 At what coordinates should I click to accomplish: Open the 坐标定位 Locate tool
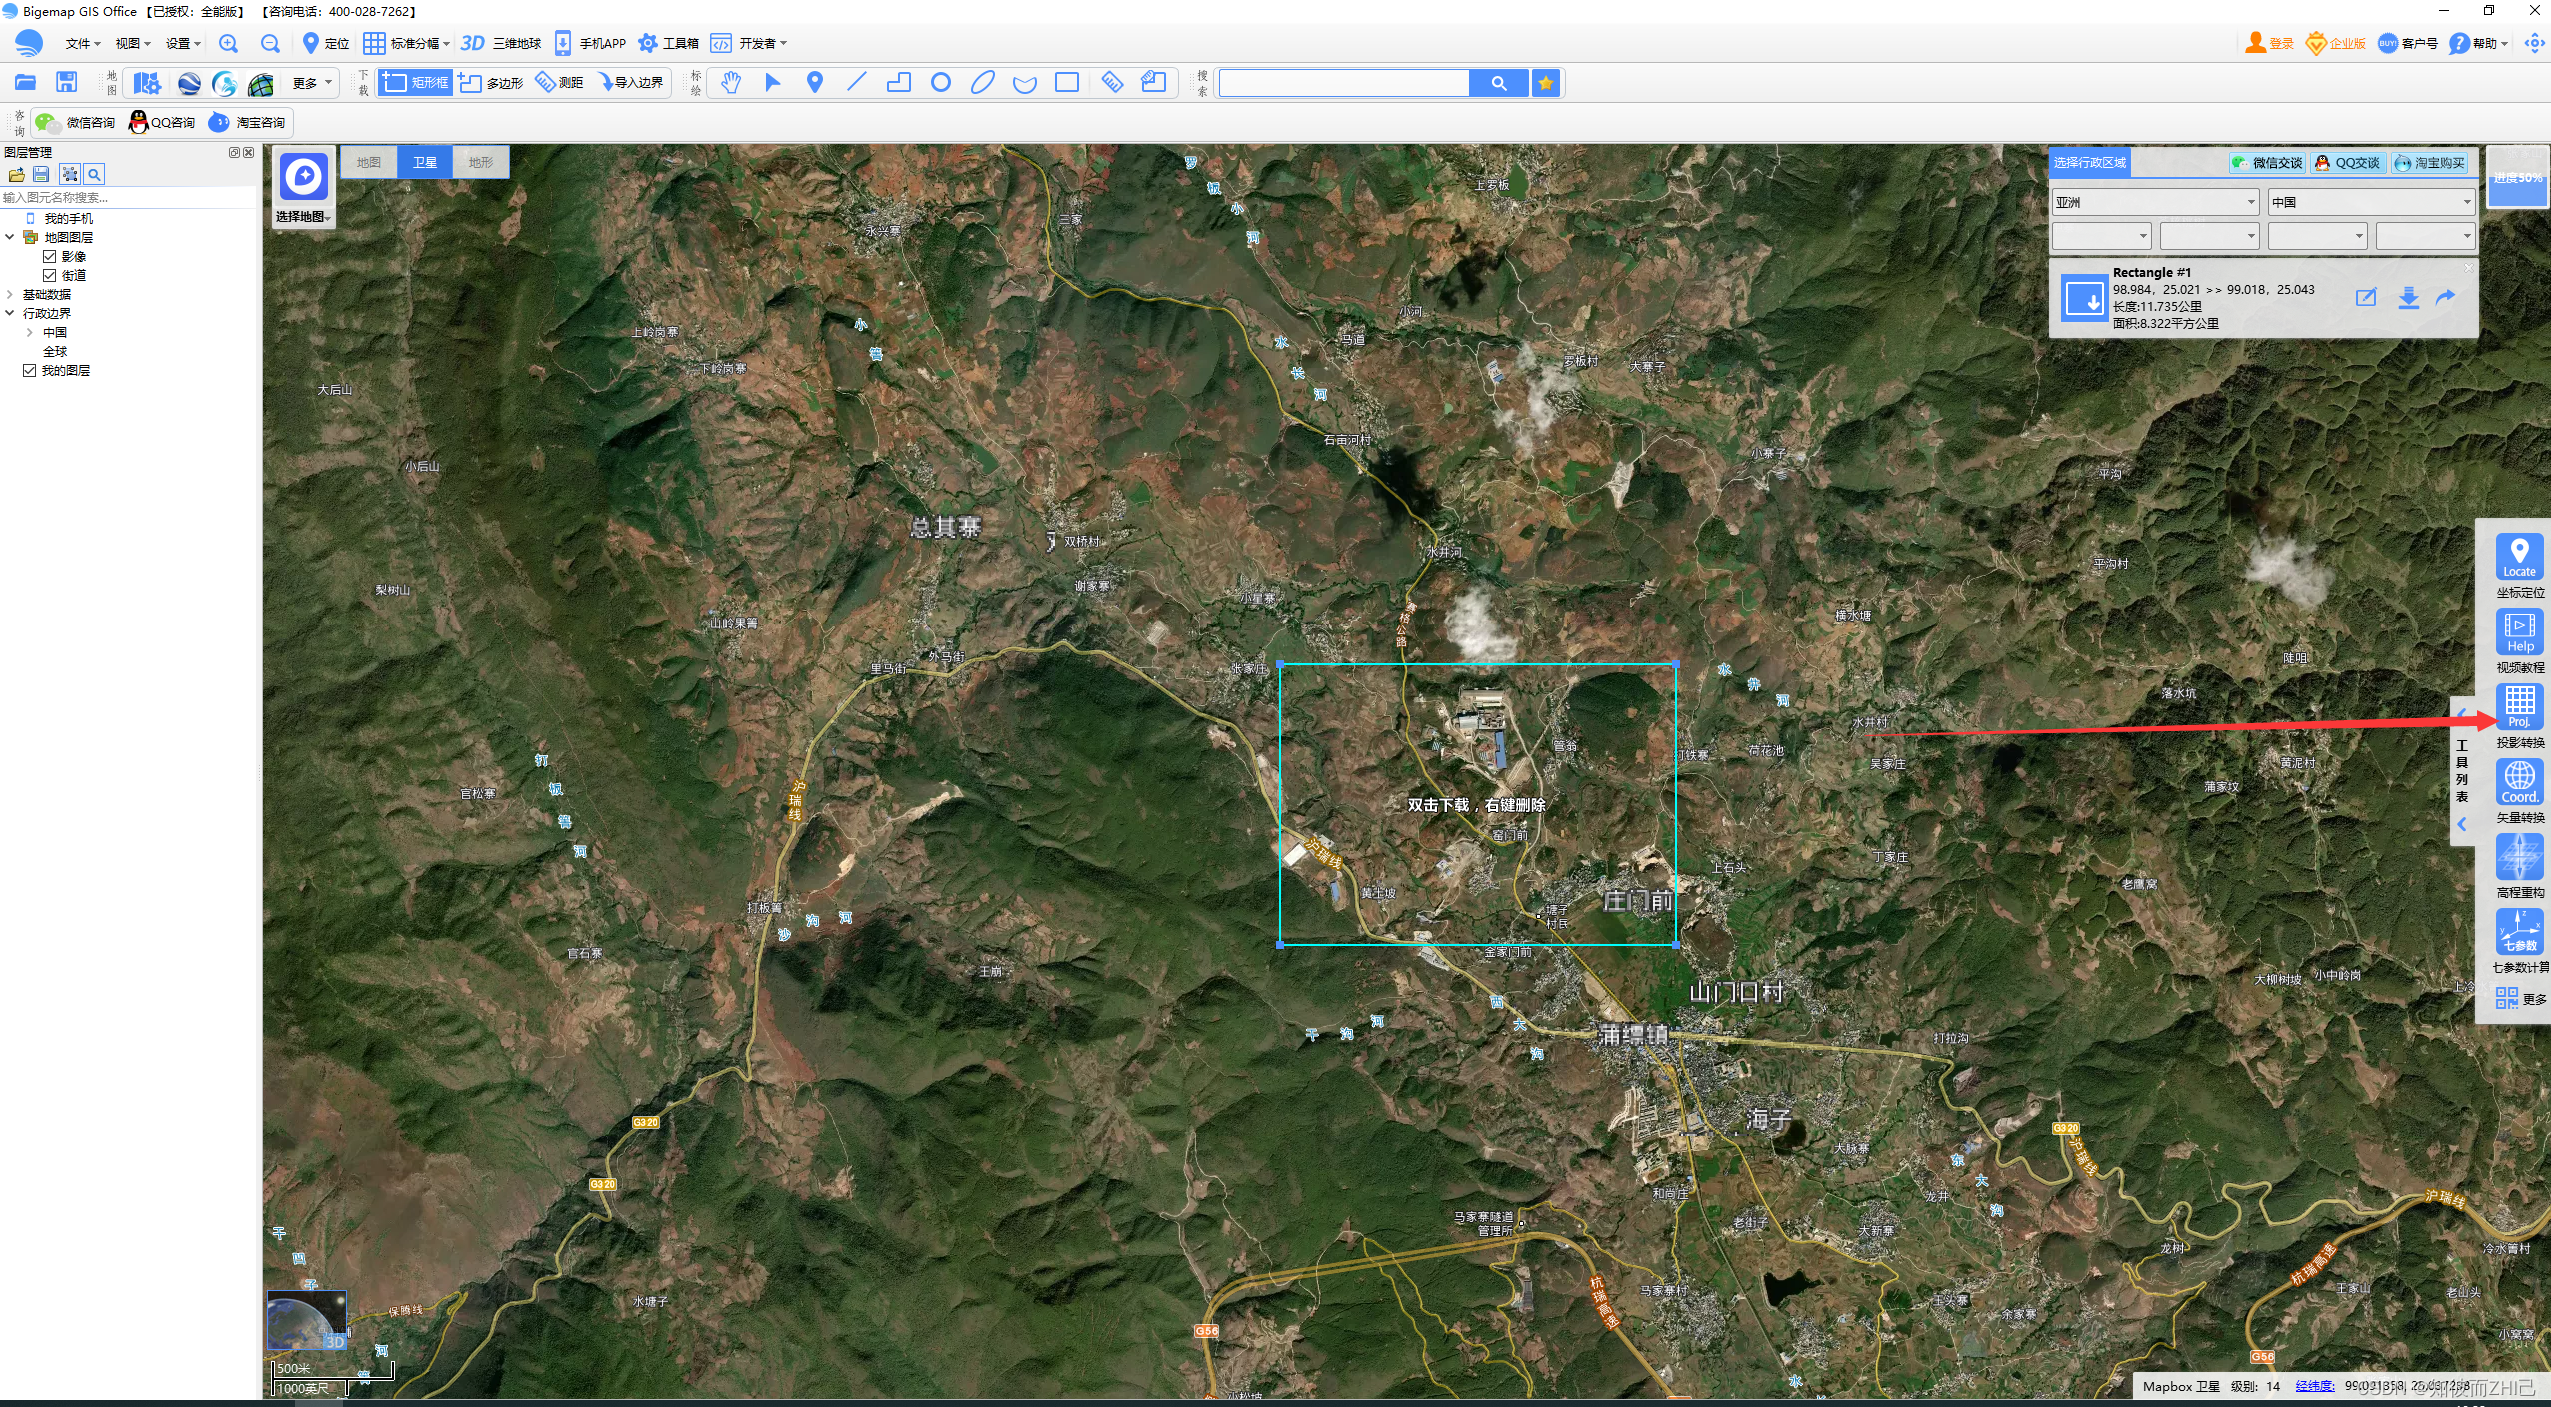(x=2519, y=557)
